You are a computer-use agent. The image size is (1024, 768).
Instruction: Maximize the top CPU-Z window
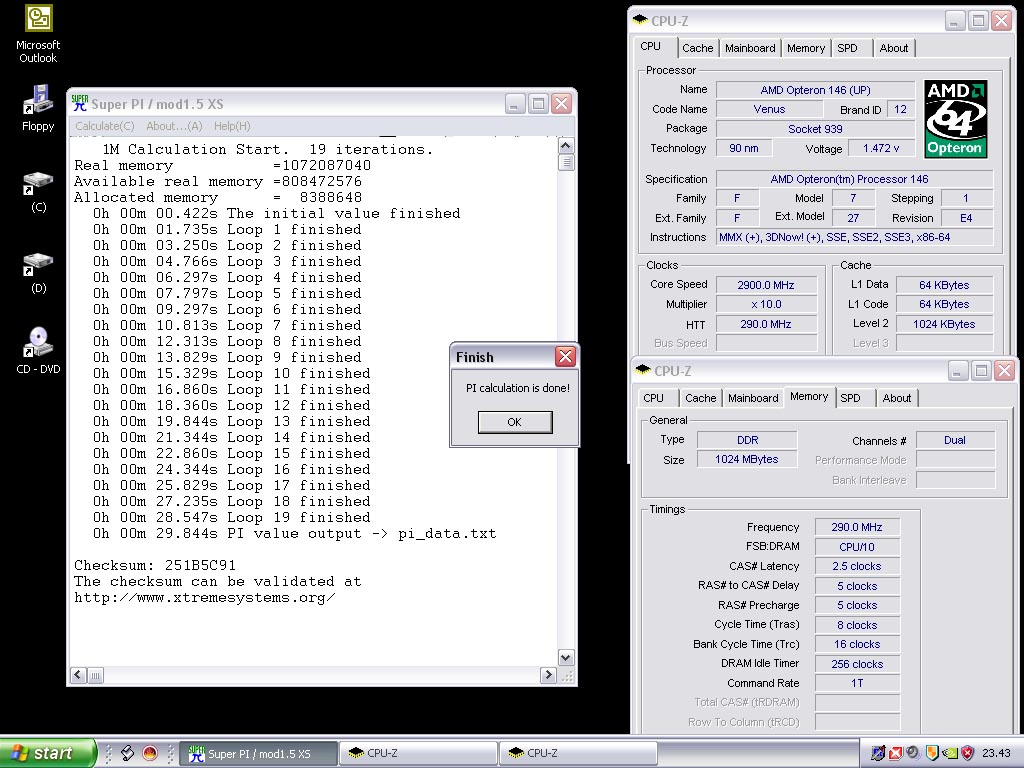pos(978,21)
